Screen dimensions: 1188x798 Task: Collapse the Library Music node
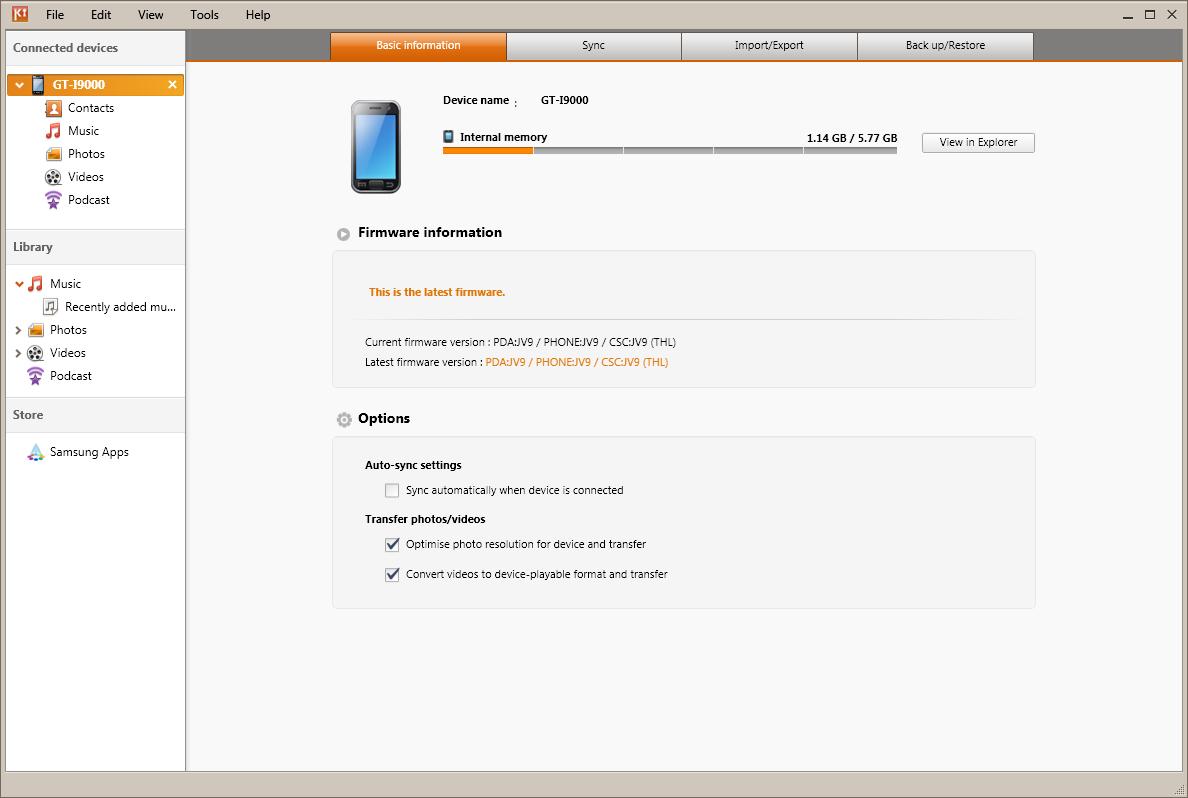tap(20, 284)
